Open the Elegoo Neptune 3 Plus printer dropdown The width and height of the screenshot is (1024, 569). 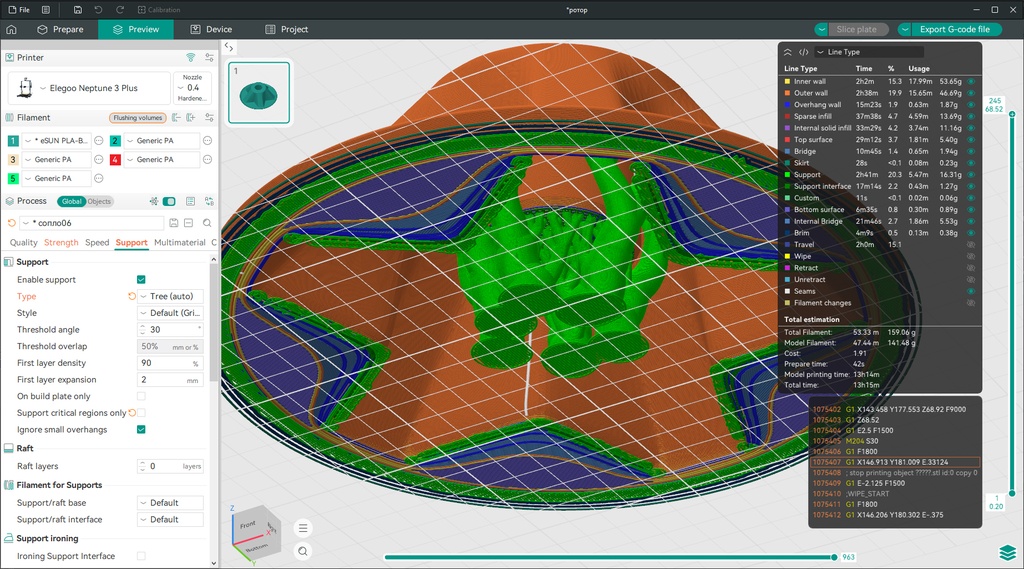pos(89,88)
